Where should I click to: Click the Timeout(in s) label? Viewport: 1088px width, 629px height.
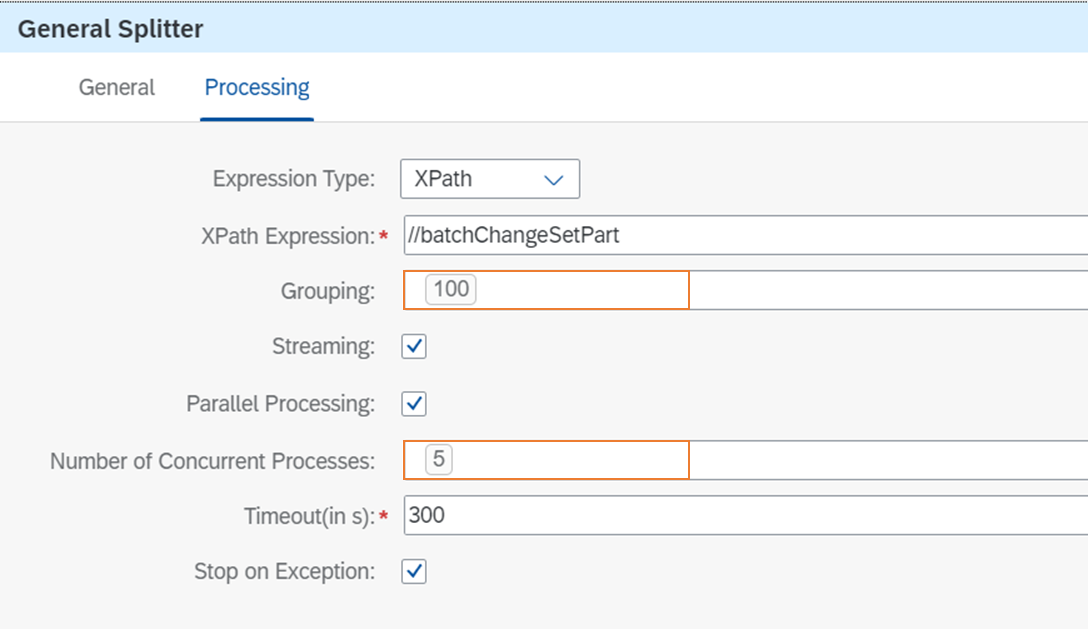coord(308,516)
